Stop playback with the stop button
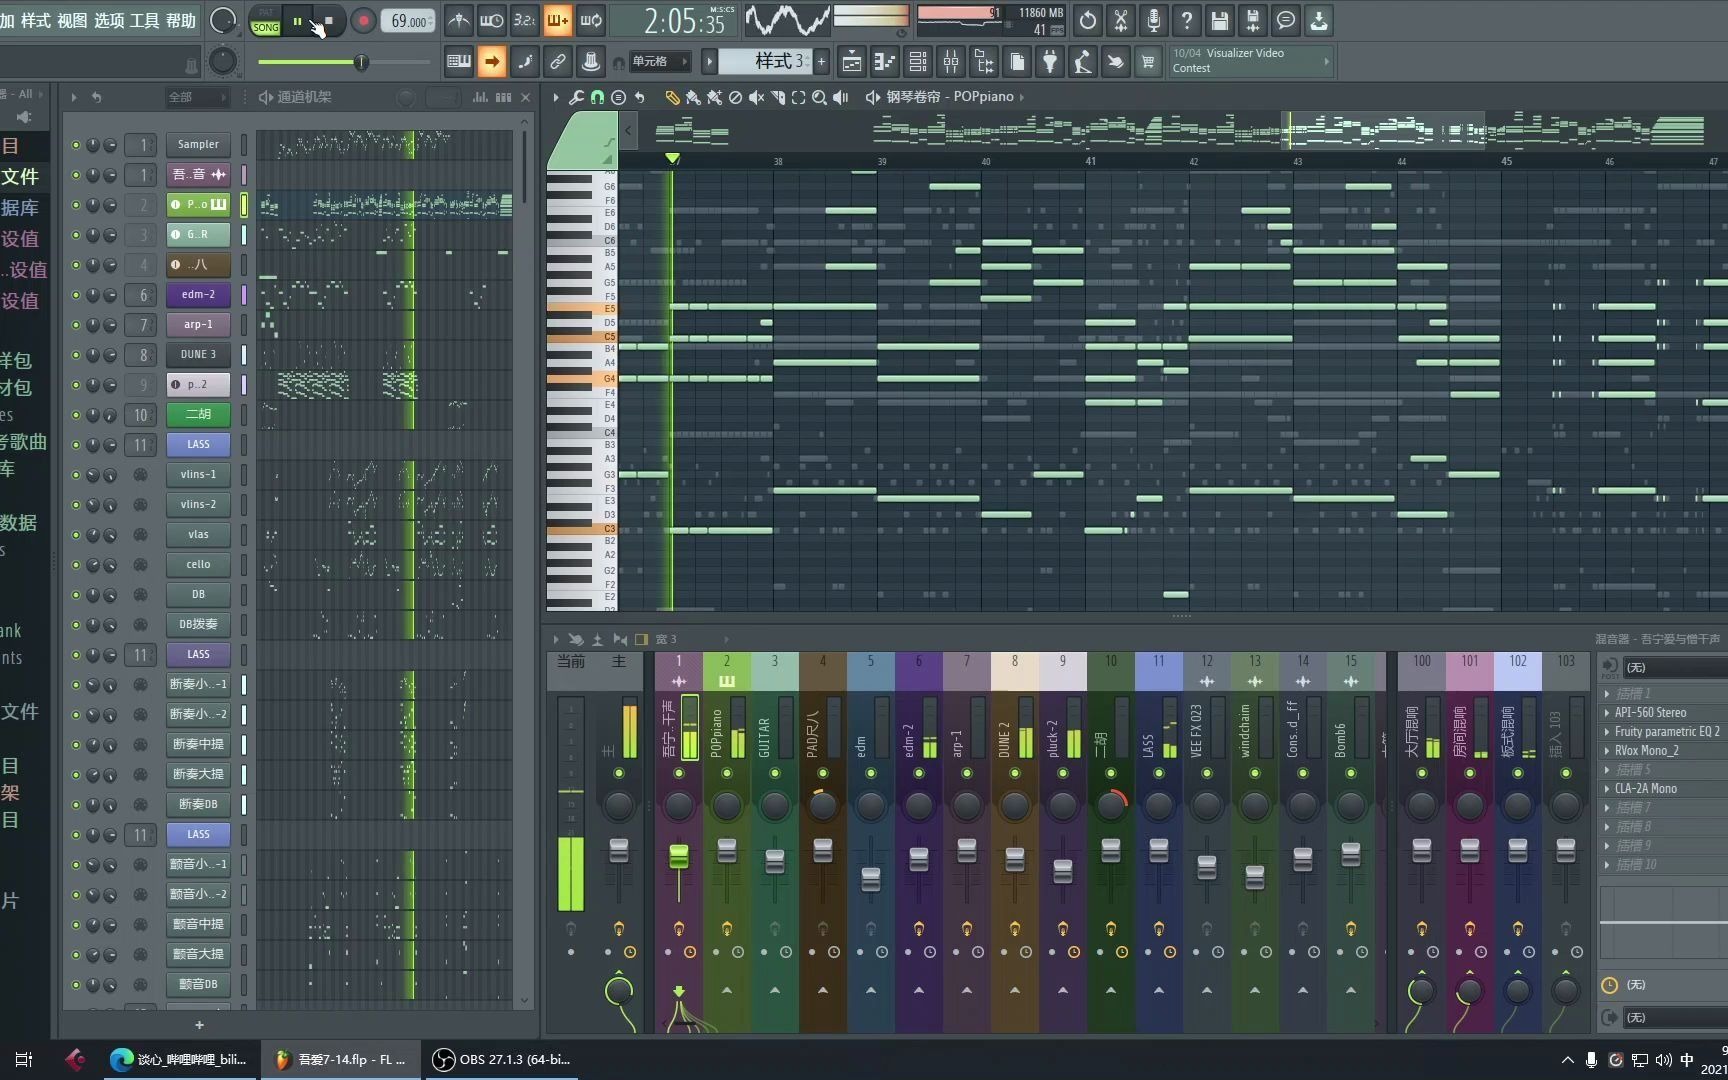Screen dimensions: 1728x1080 pos(329,21)
